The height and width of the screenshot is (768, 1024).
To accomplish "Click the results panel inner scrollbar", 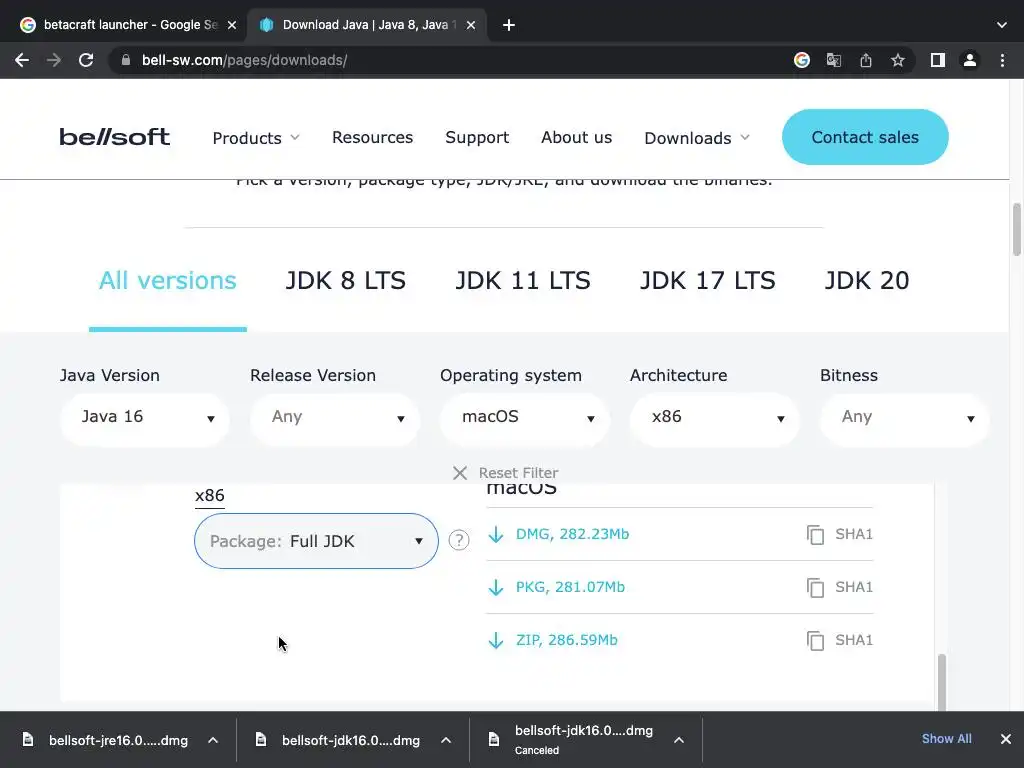I will coord(942,682).
